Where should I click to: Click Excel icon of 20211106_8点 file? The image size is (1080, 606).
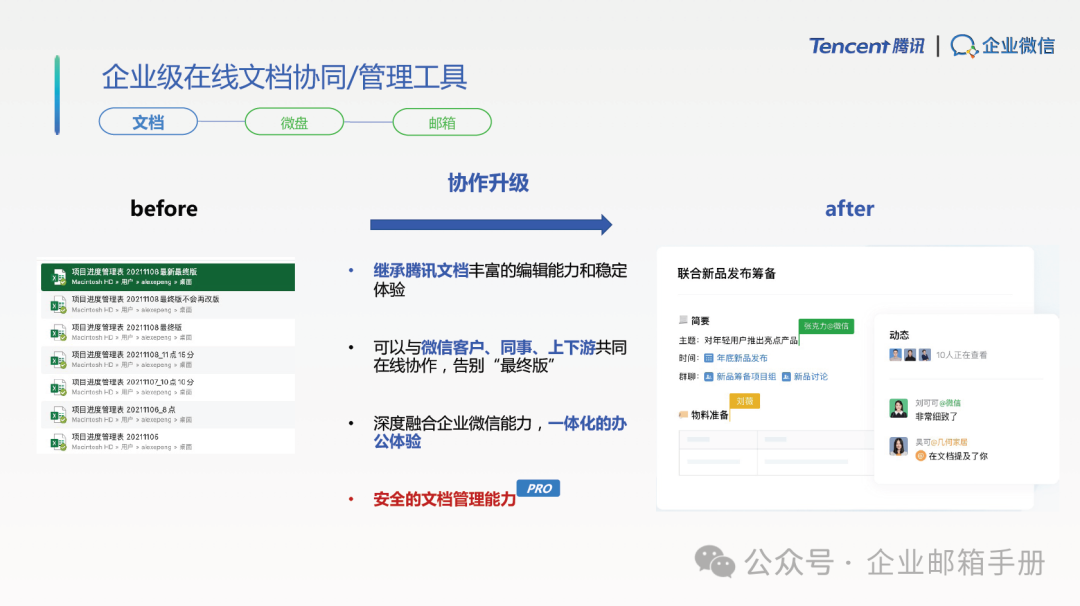pyautogui.click(x=59, y=415)
